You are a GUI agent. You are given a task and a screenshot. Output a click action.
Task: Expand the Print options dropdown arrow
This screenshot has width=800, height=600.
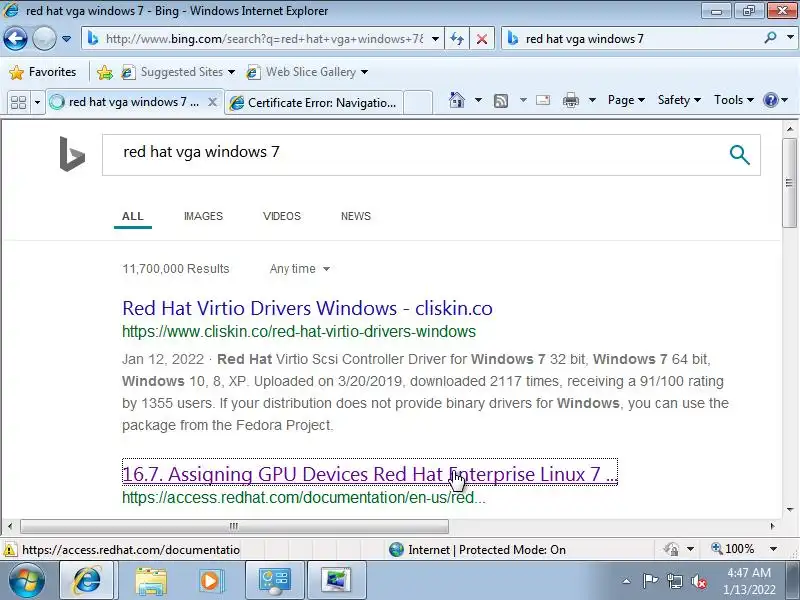point(592,100)
